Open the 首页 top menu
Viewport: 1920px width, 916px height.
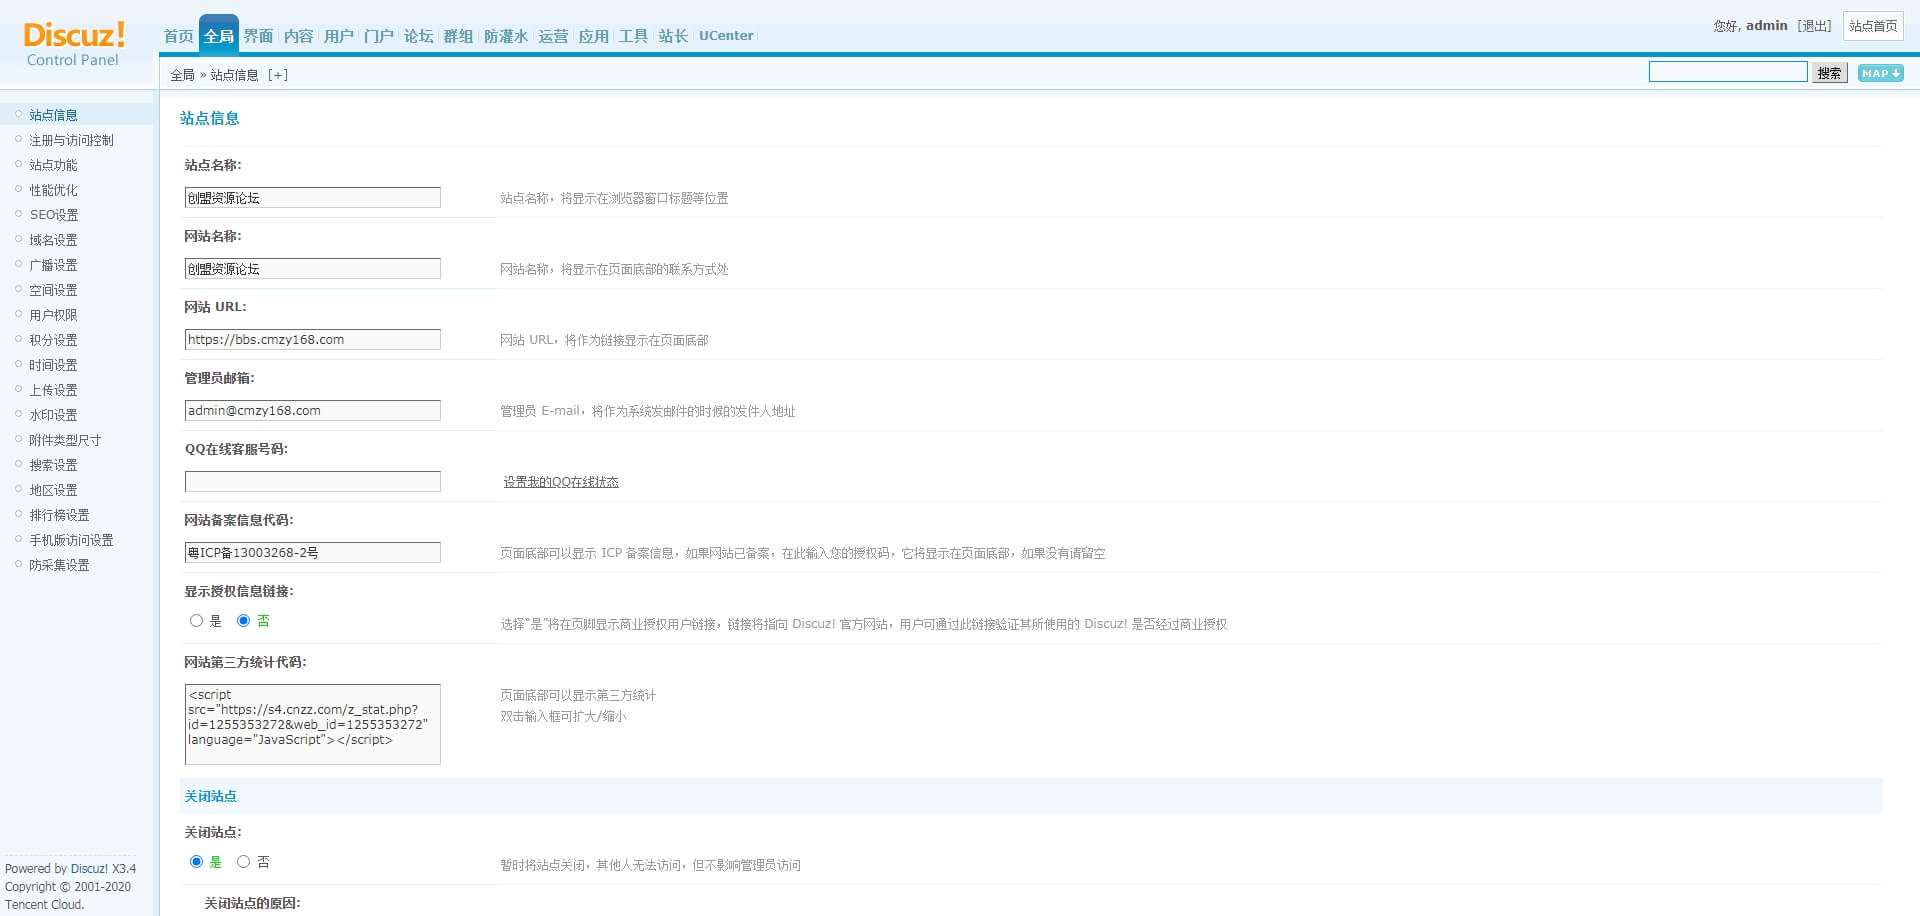click(179, 36)
